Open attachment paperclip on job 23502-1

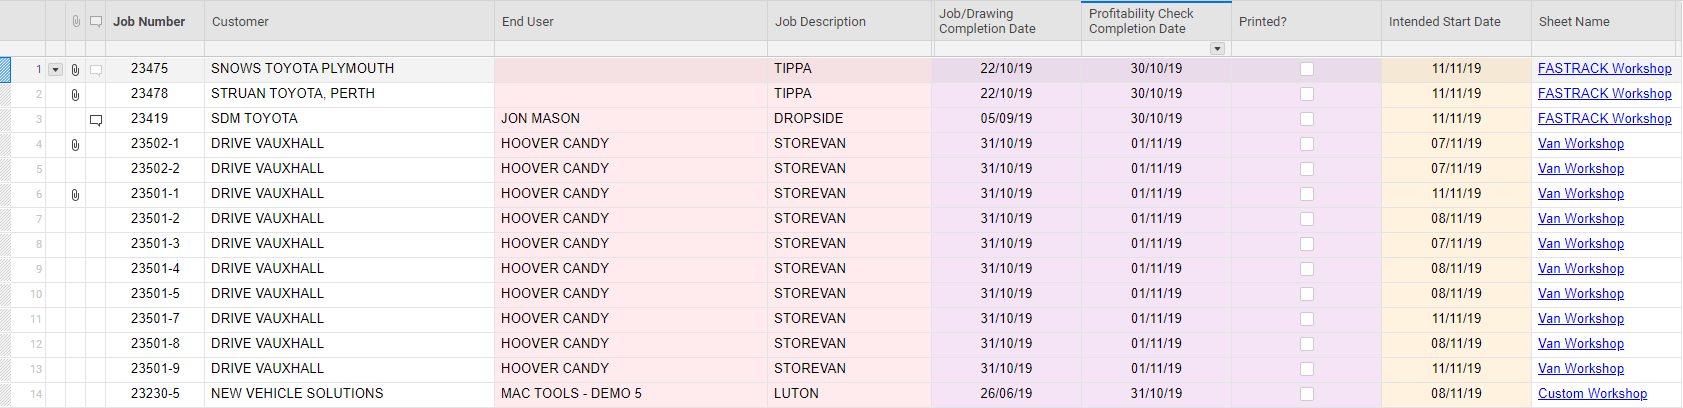(x=75, y=145)
